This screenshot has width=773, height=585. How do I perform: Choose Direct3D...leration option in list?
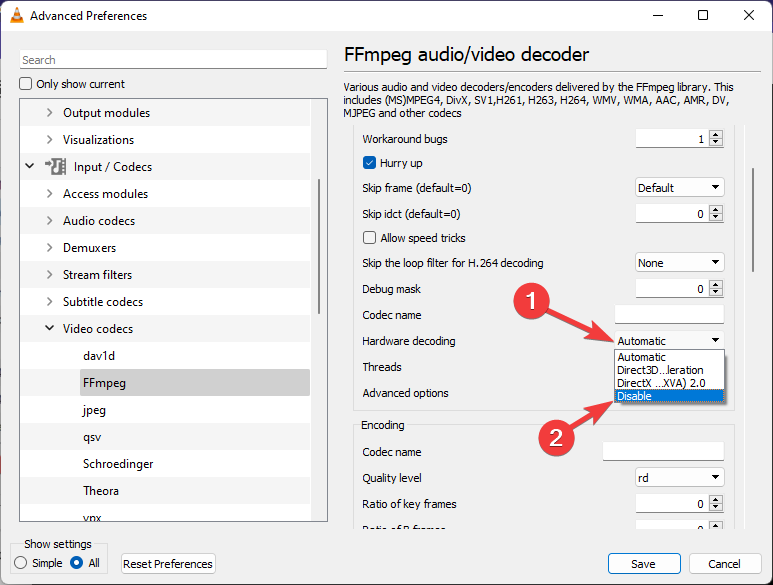(x=669, y=370)
